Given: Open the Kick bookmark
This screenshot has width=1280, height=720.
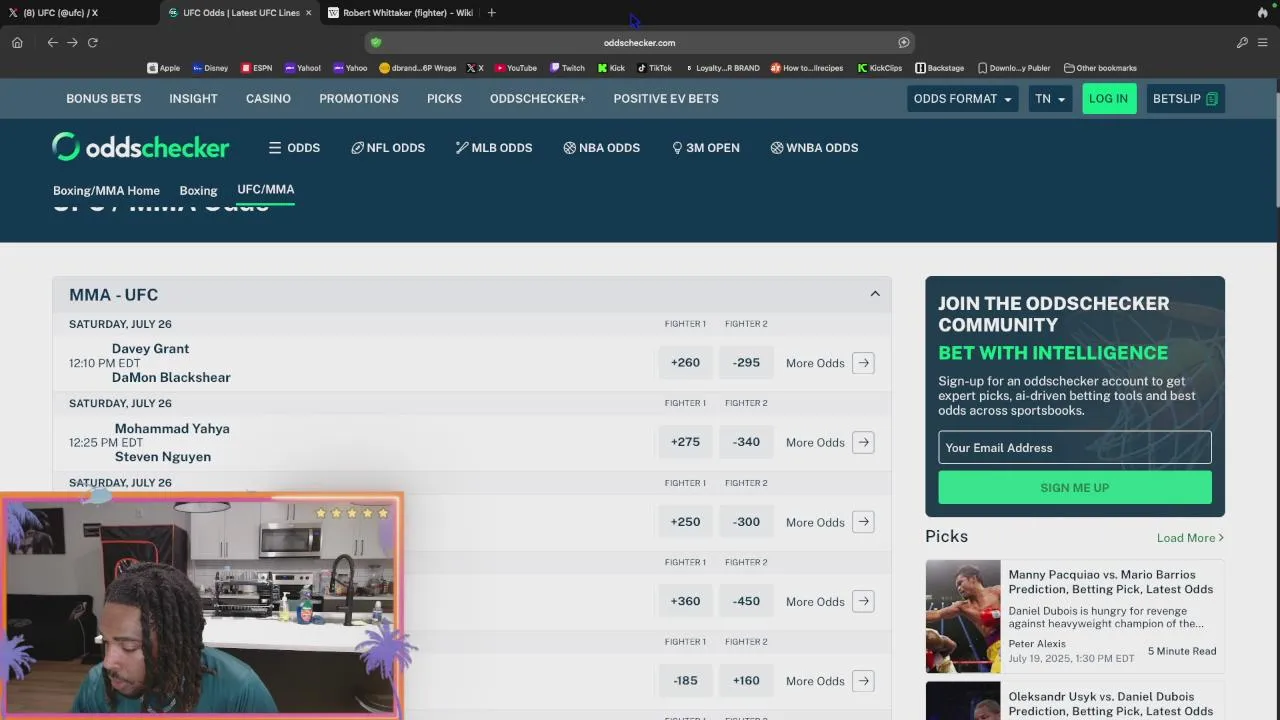Looking at the screenshot, I should (611, 68).
